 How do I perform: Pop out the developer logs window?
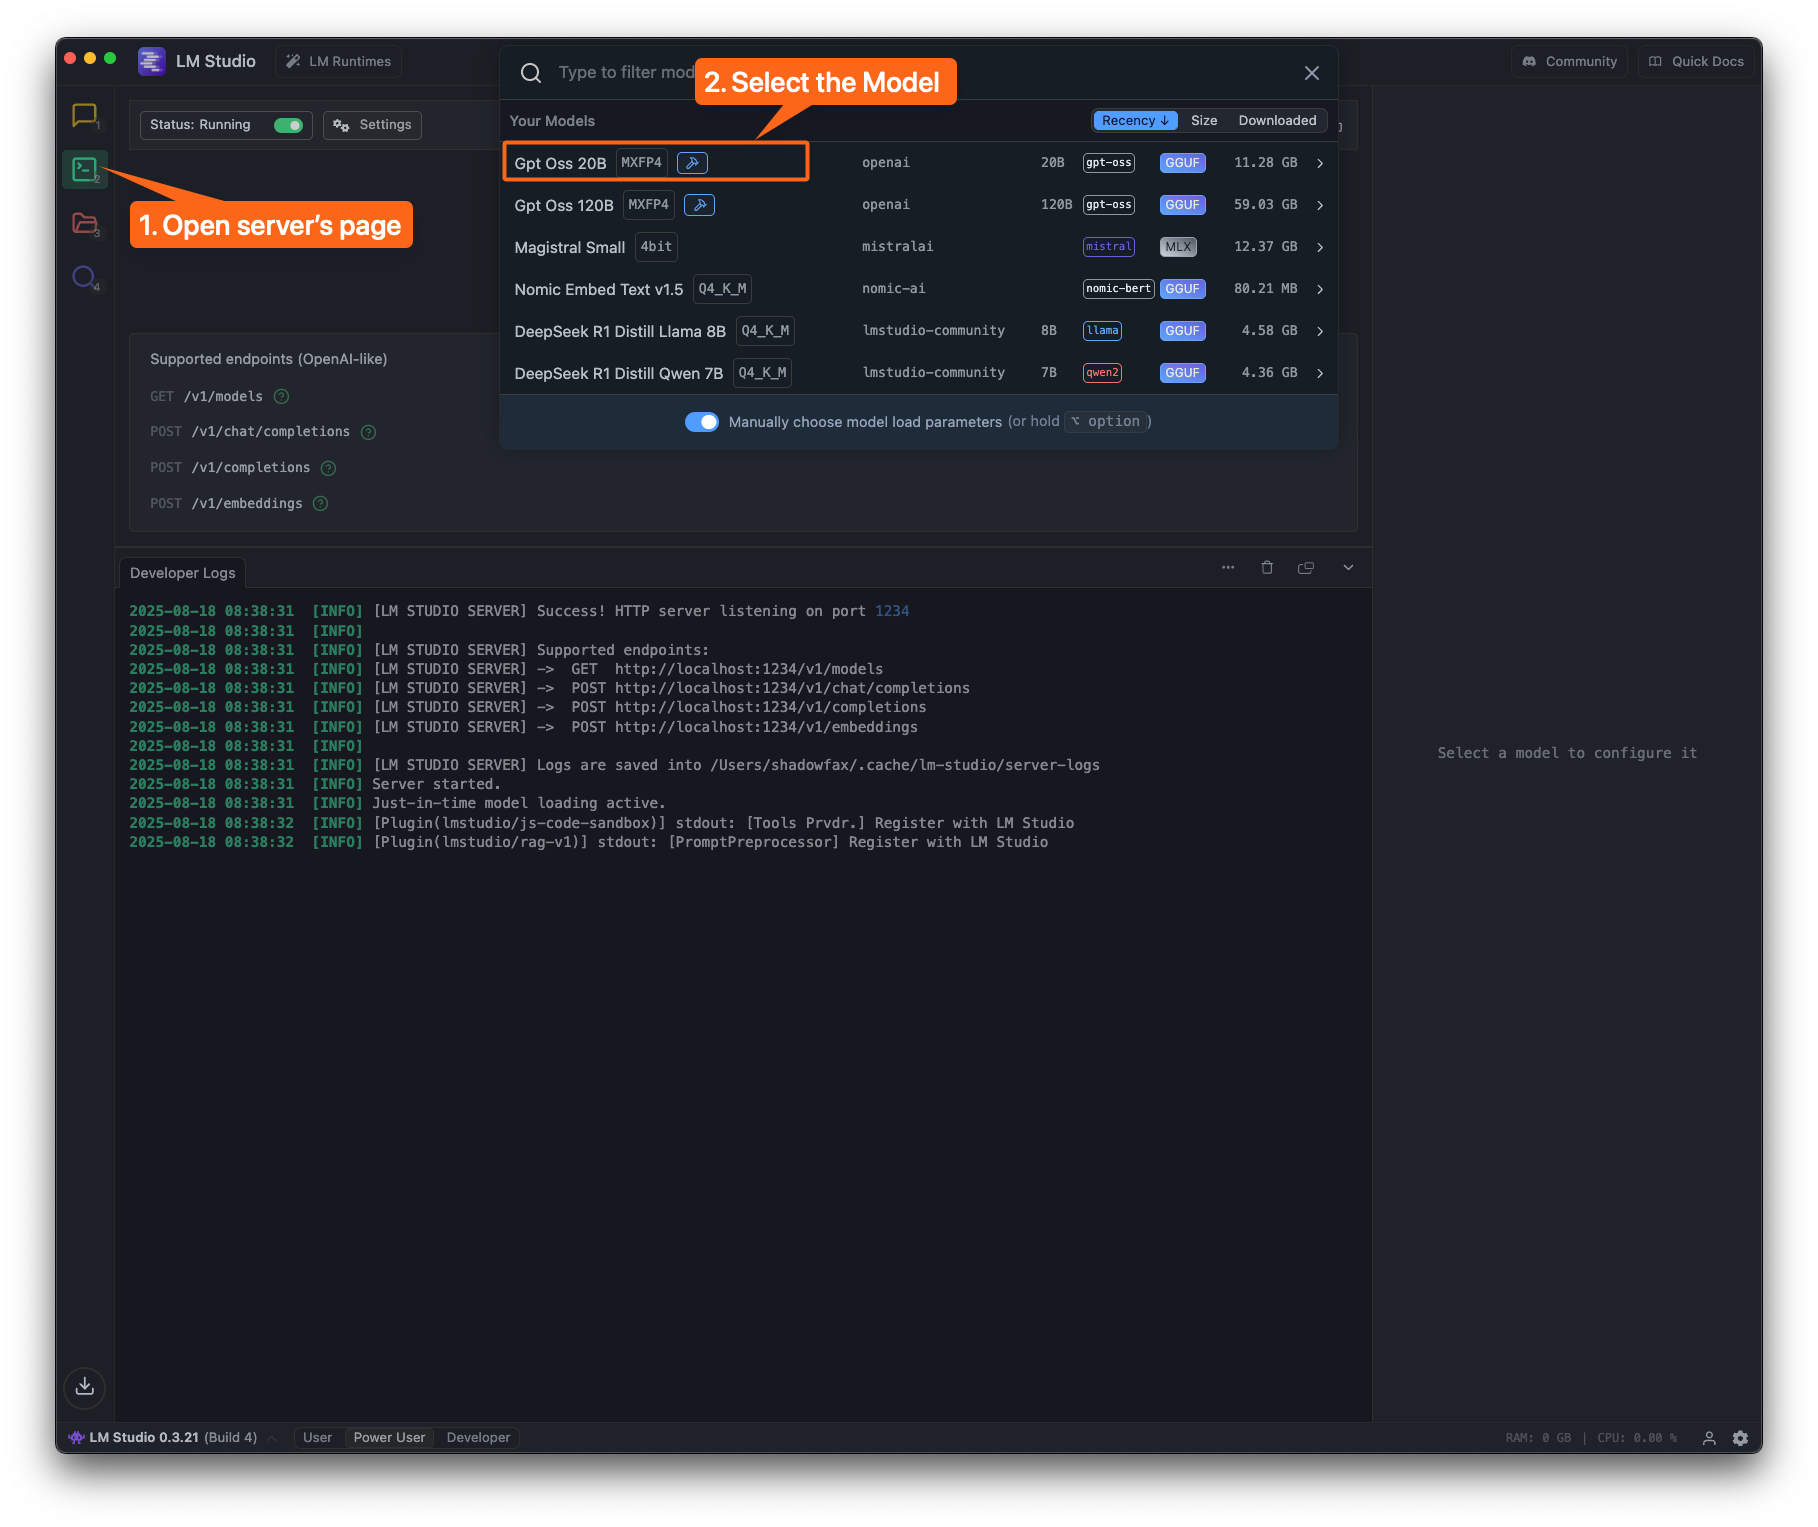[x=1306, y=567]
